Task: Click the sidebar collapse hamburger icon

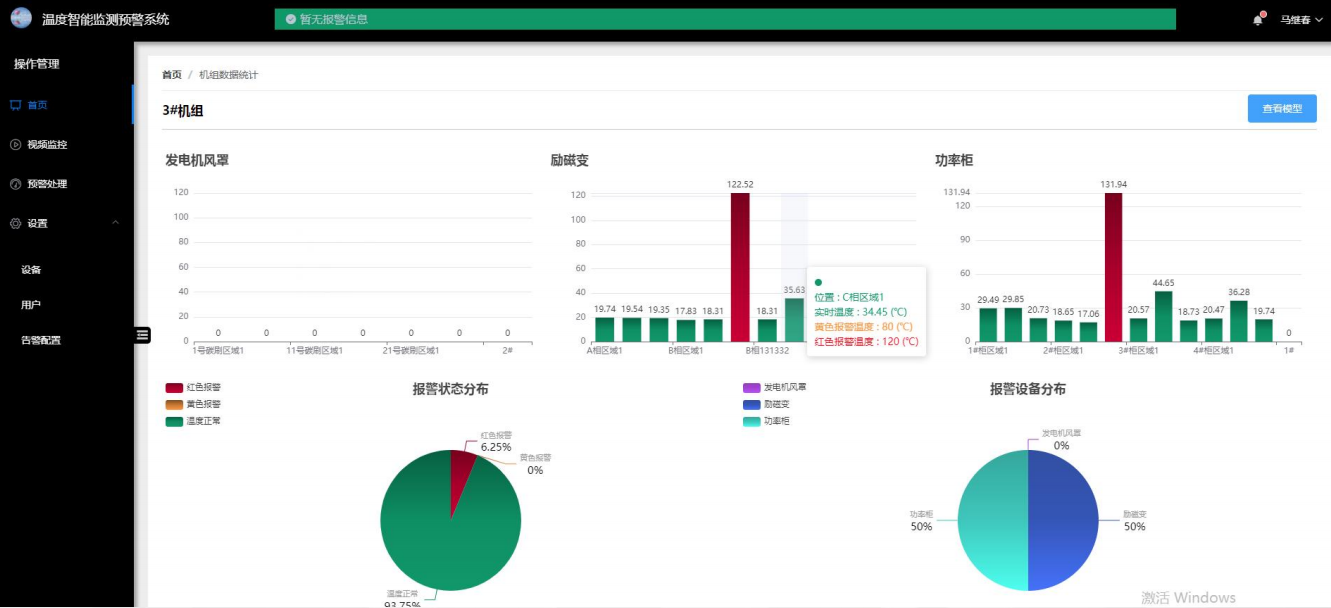Action: [143, 335]
